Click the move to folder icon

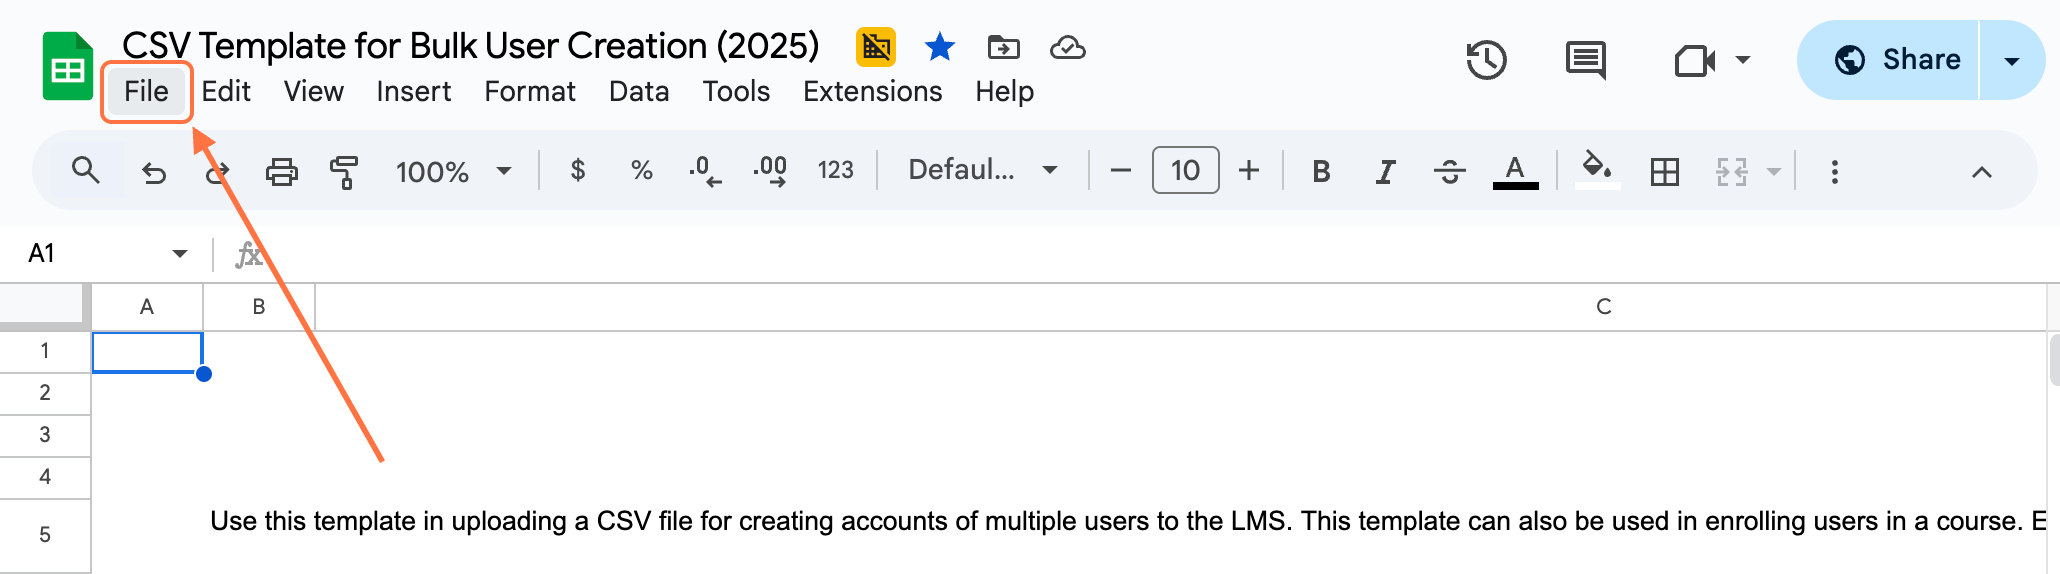[1003, 47]
